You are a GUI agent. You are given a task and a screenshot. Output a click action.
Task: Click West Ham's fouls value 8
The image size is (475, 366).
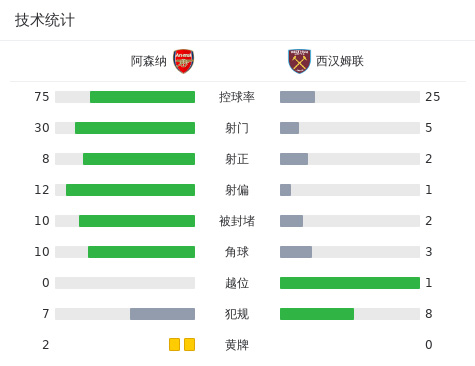pos(429,314)
